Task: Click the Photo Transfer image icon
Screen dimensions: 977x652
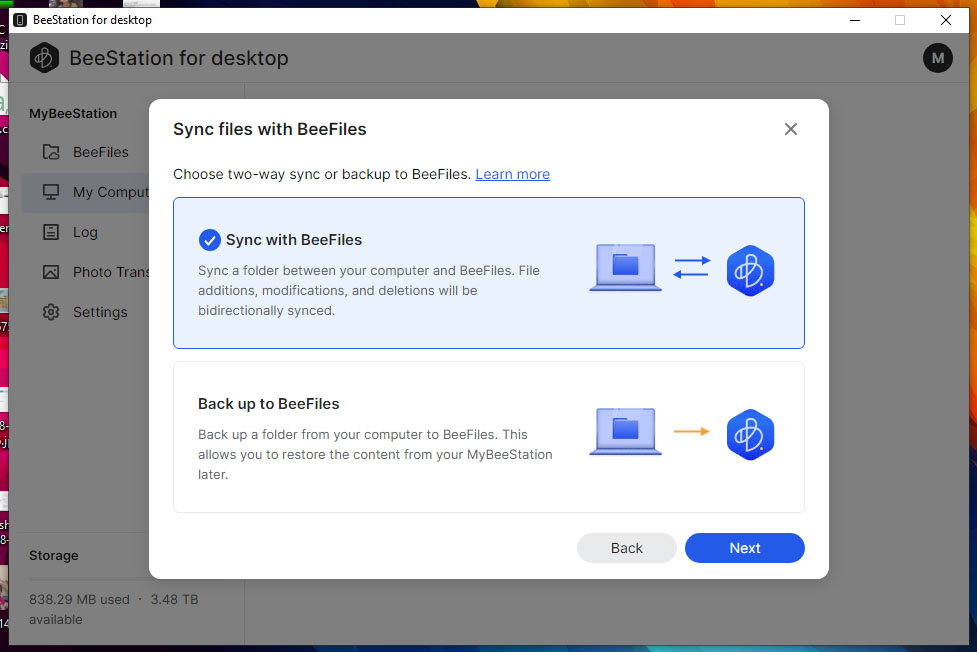Action: 51,272
